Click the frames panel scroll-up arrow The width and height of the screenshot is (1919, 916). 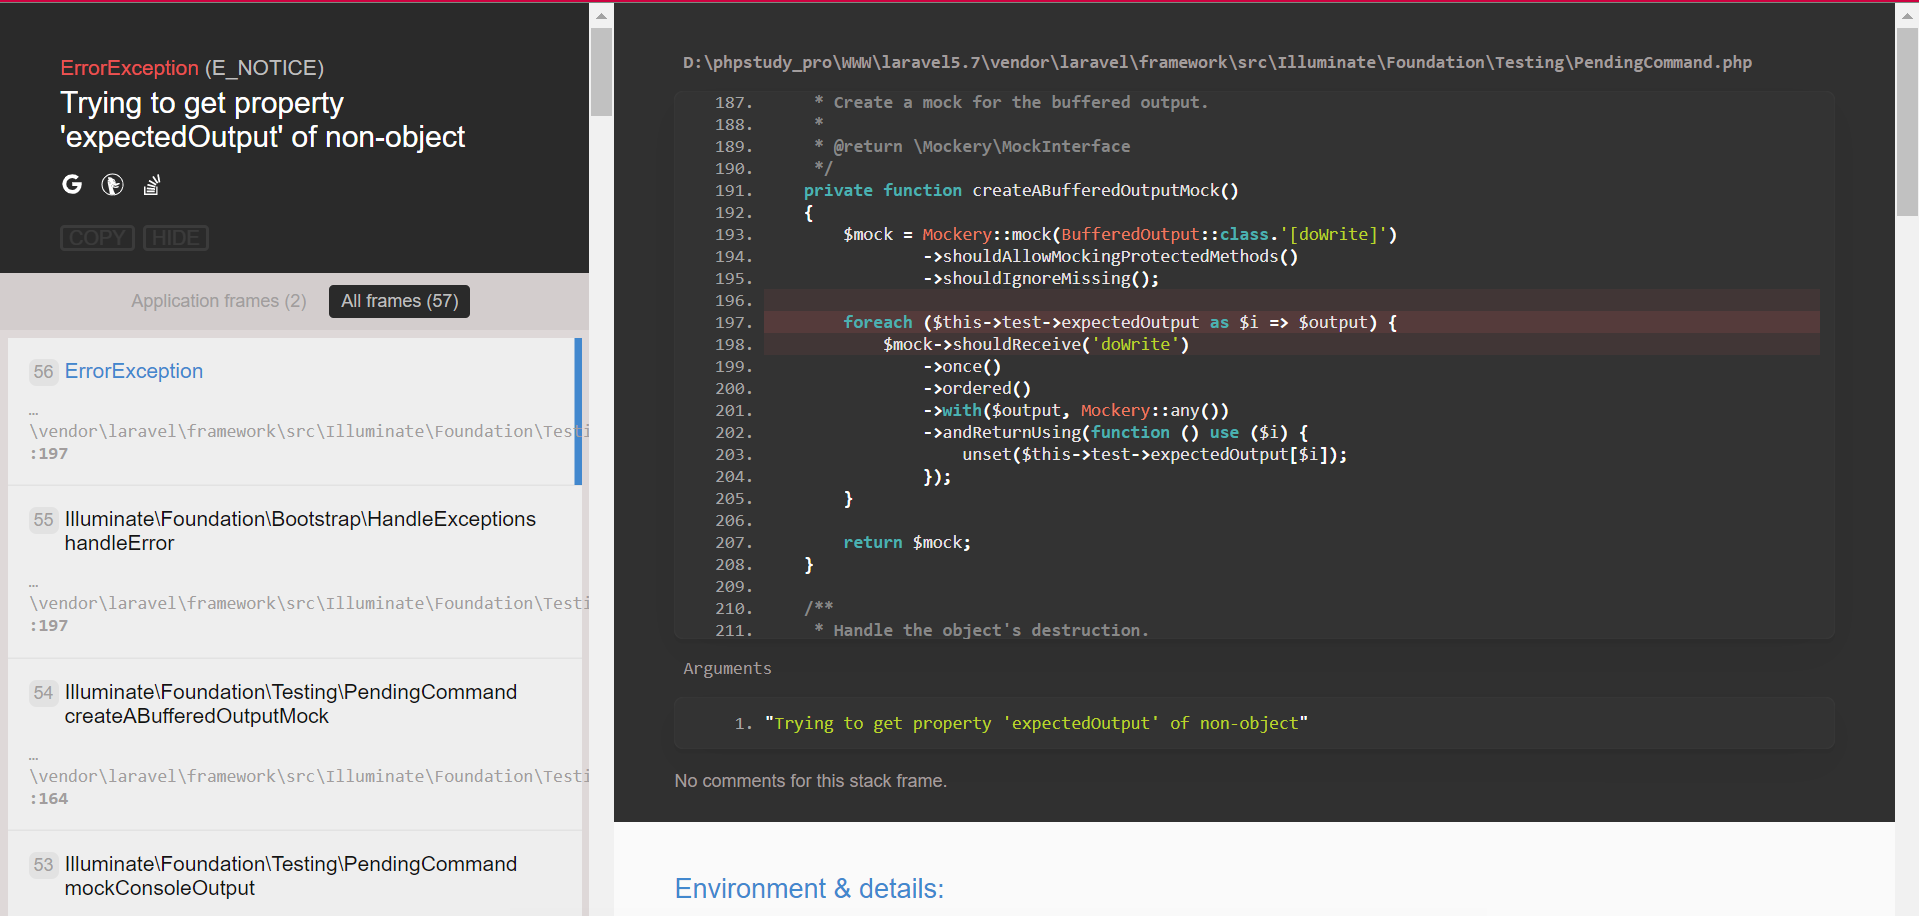[x=601, y=15]
